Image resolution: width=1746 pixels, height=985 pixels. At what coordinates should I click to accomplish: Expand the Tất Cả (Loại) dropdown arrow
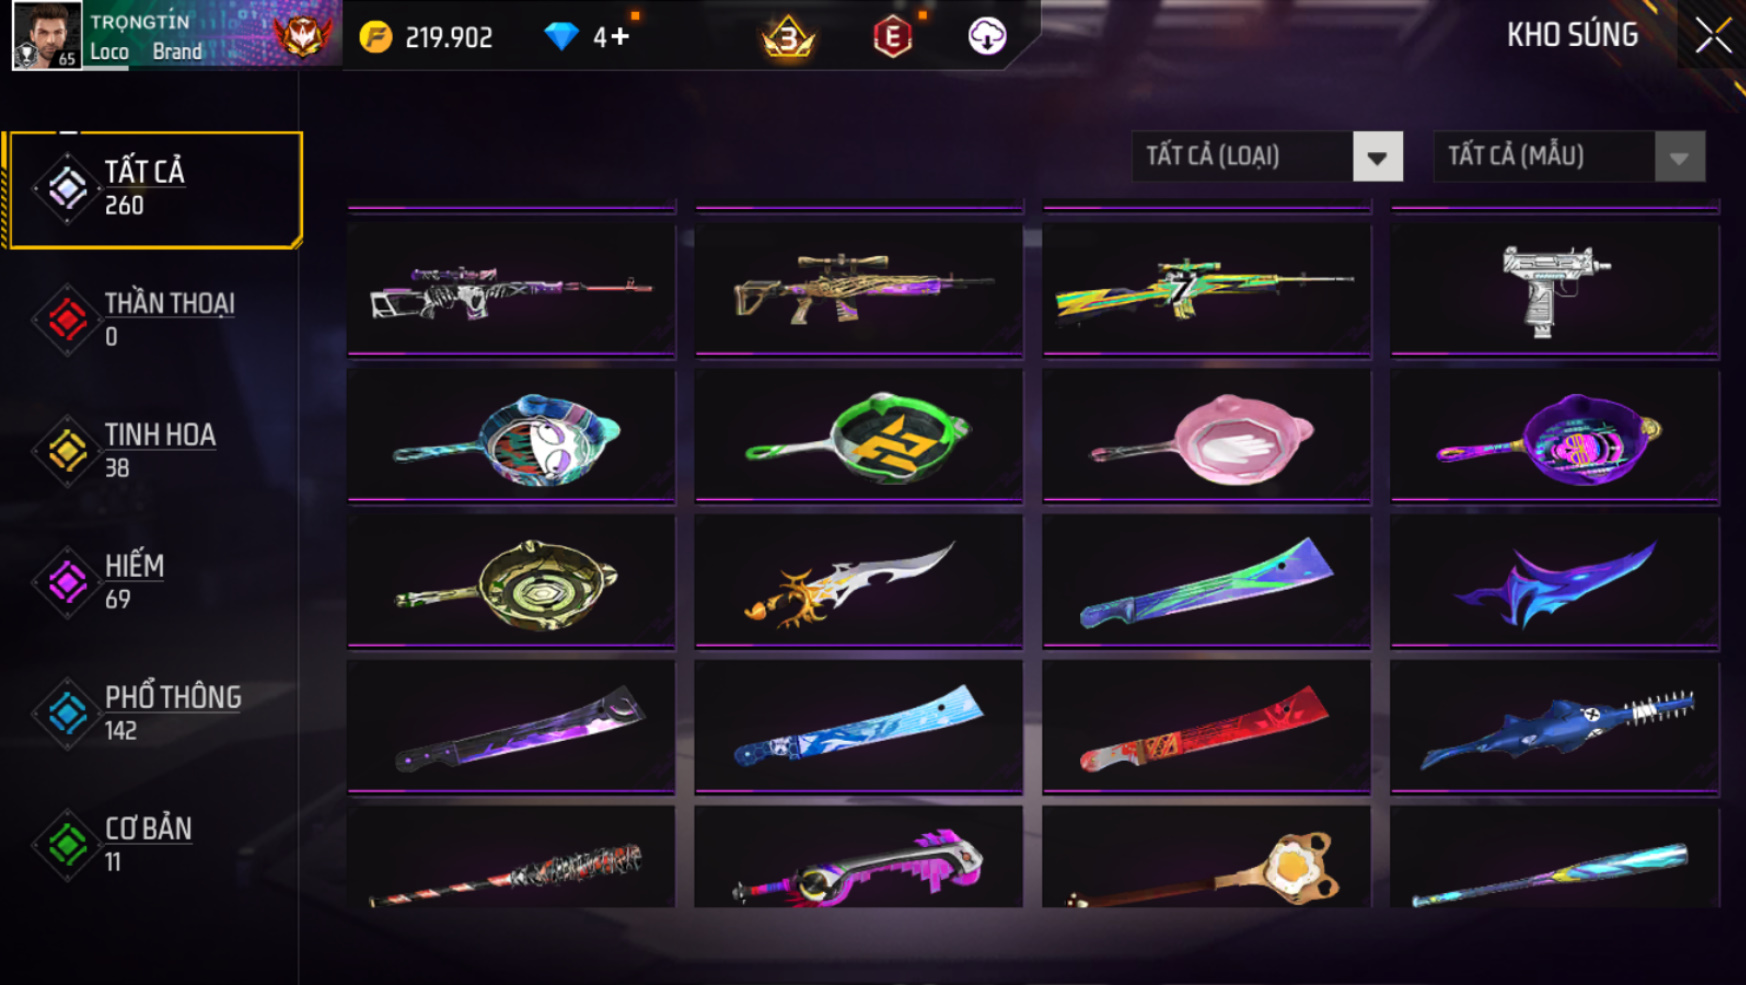[1377, 157]
